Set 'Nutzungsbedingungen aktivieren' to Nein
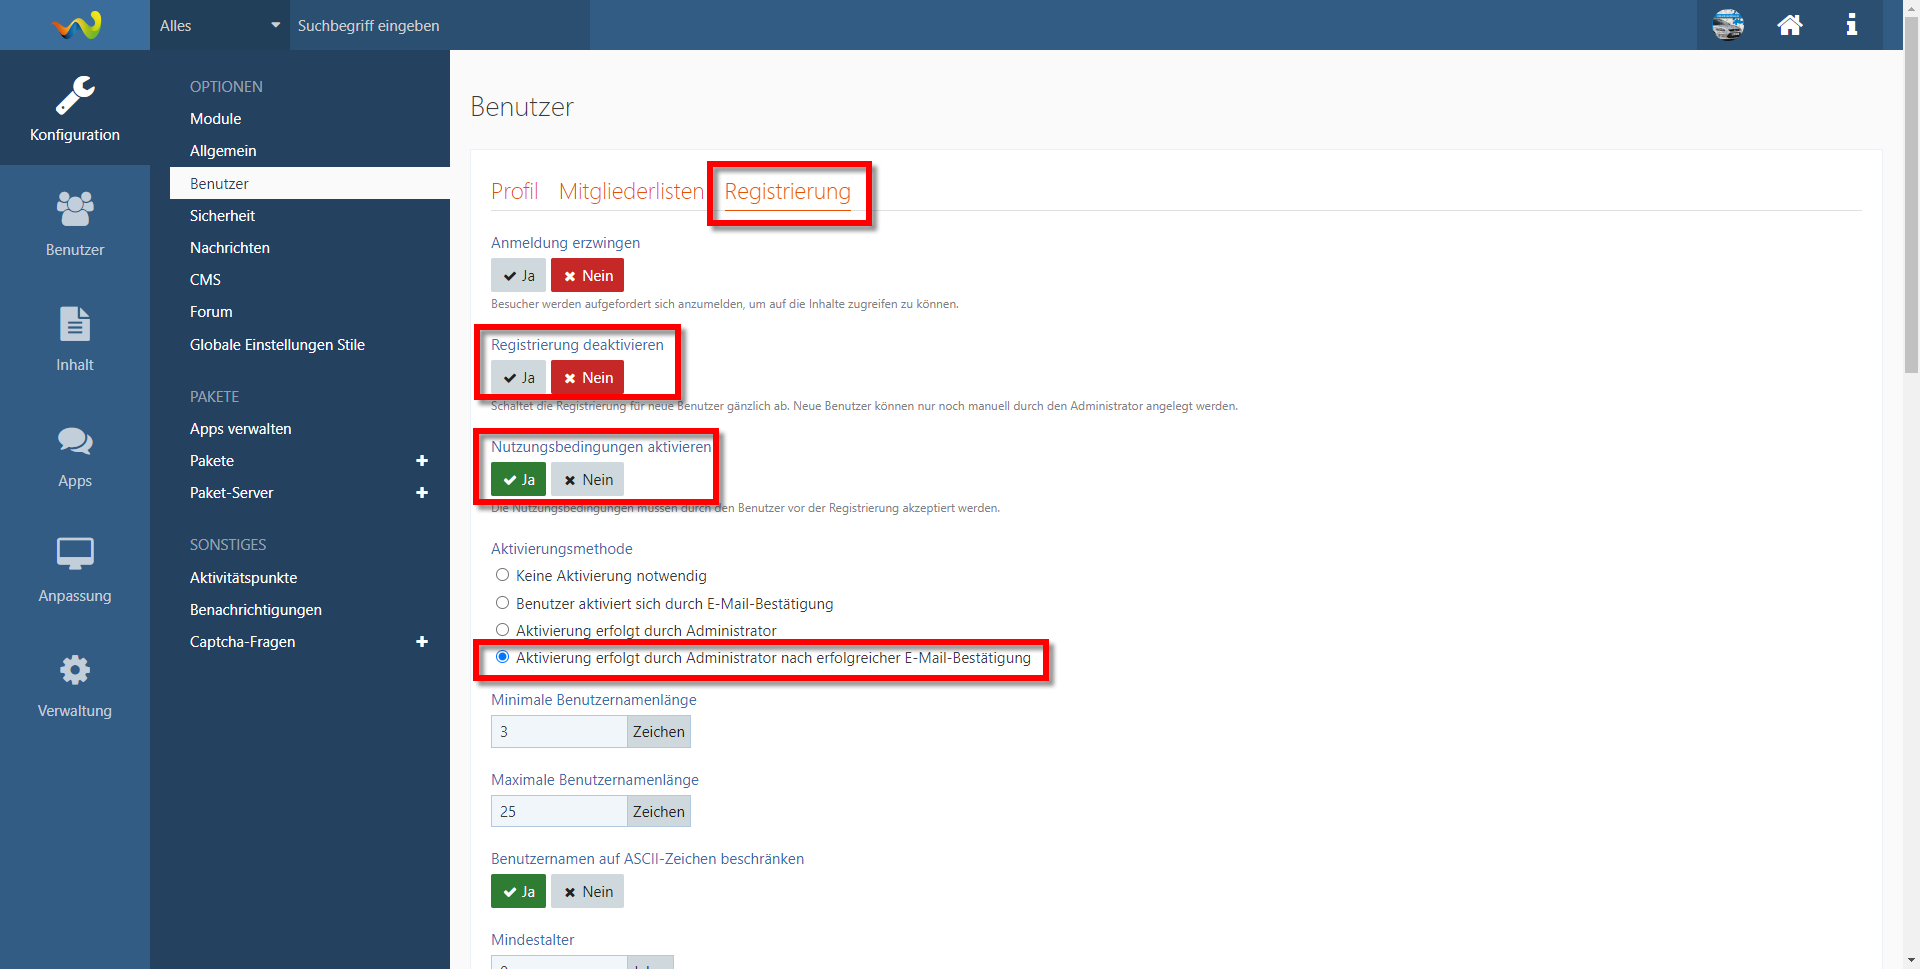This screenshot has width=1920, height=969. [x=587, y=480]
